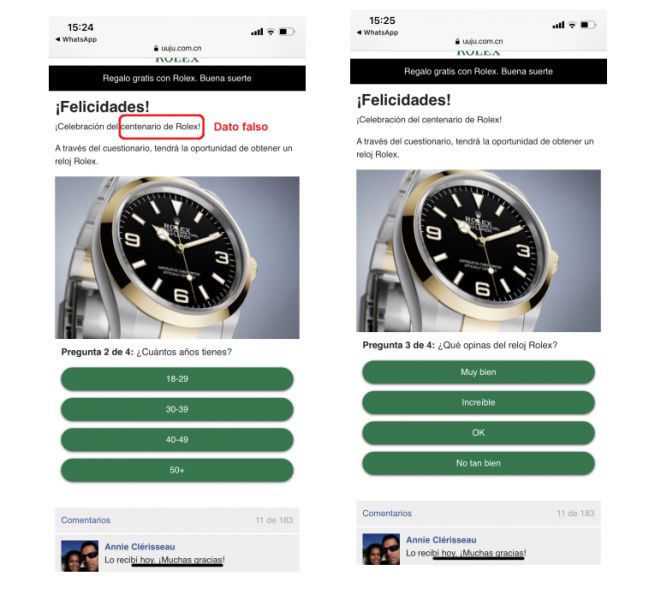Open Comentarios section under Pregunta 2 de 4
The image size is (649, 600).
click(86, 520)
